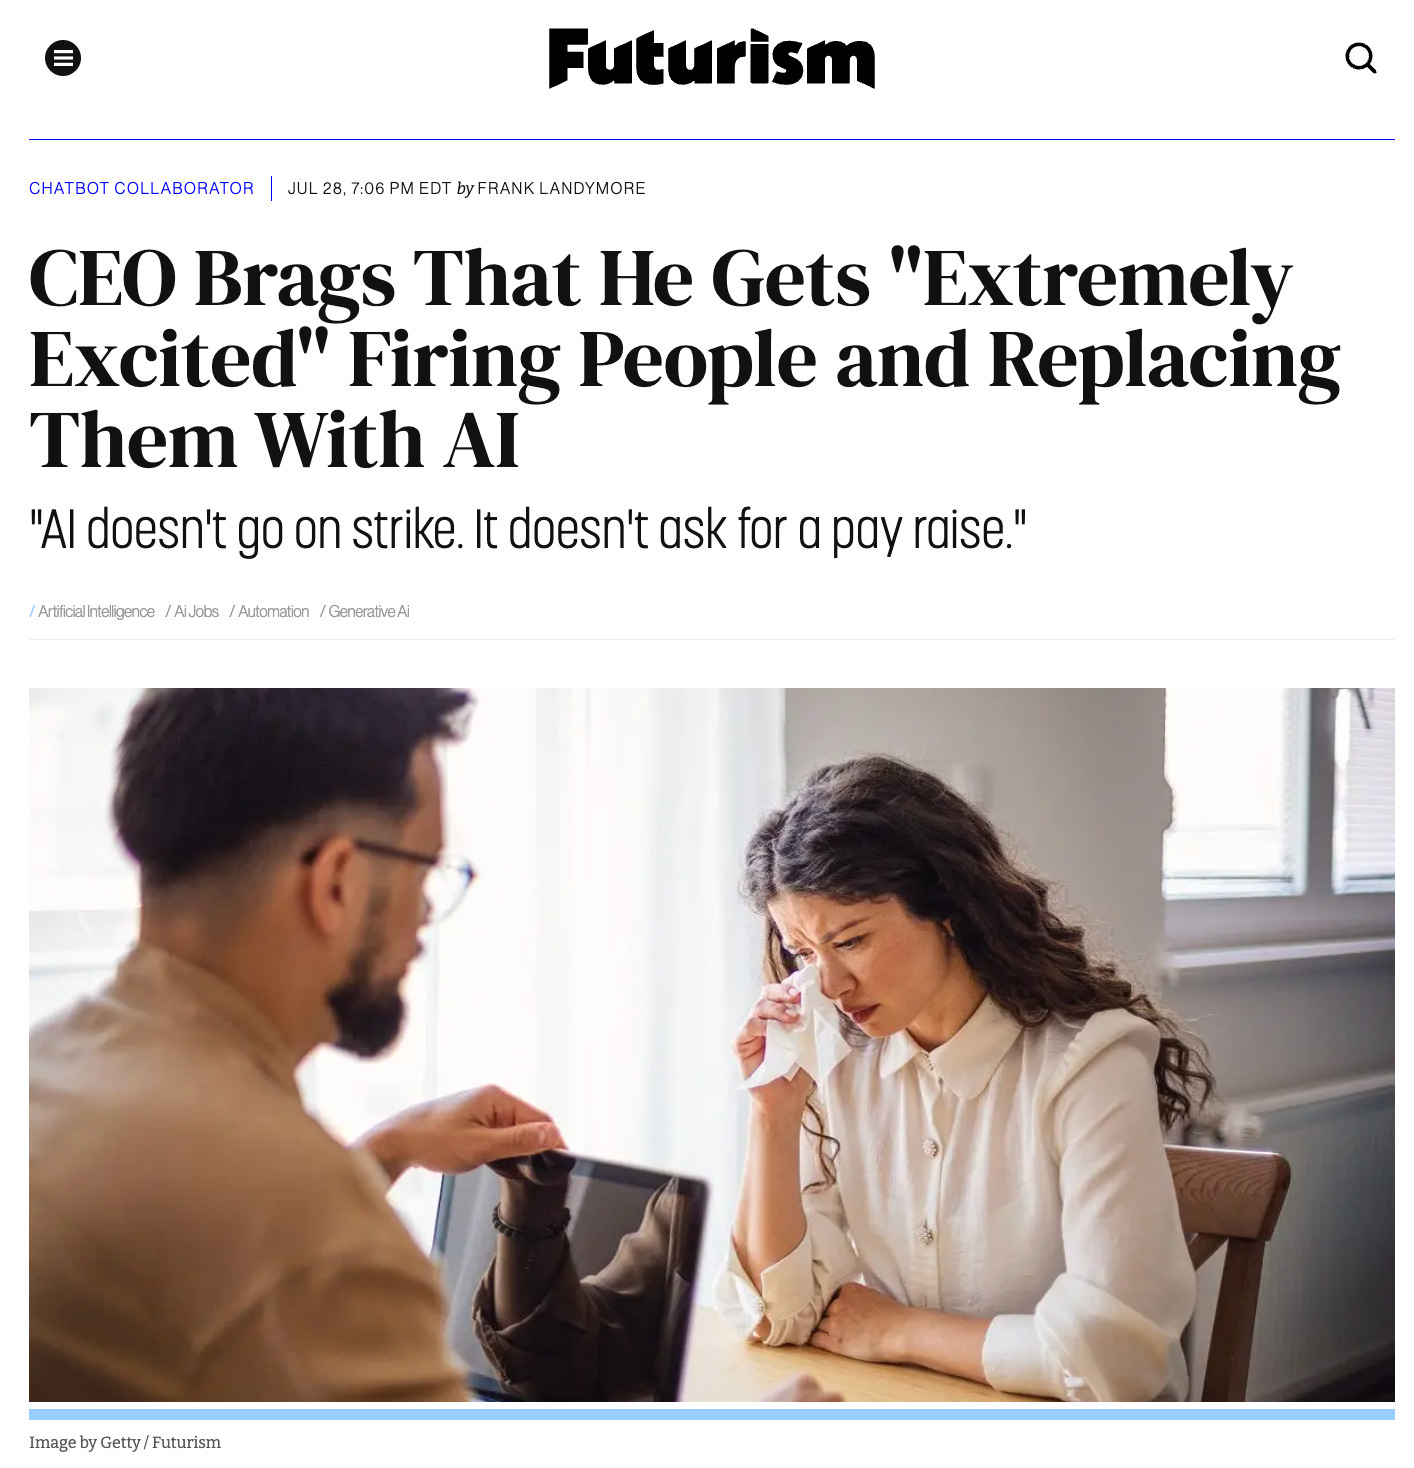The width and height of the screenshot is (1414, 1468).
Task: Click the light blue bar below the image
Action: (711, 1414)
